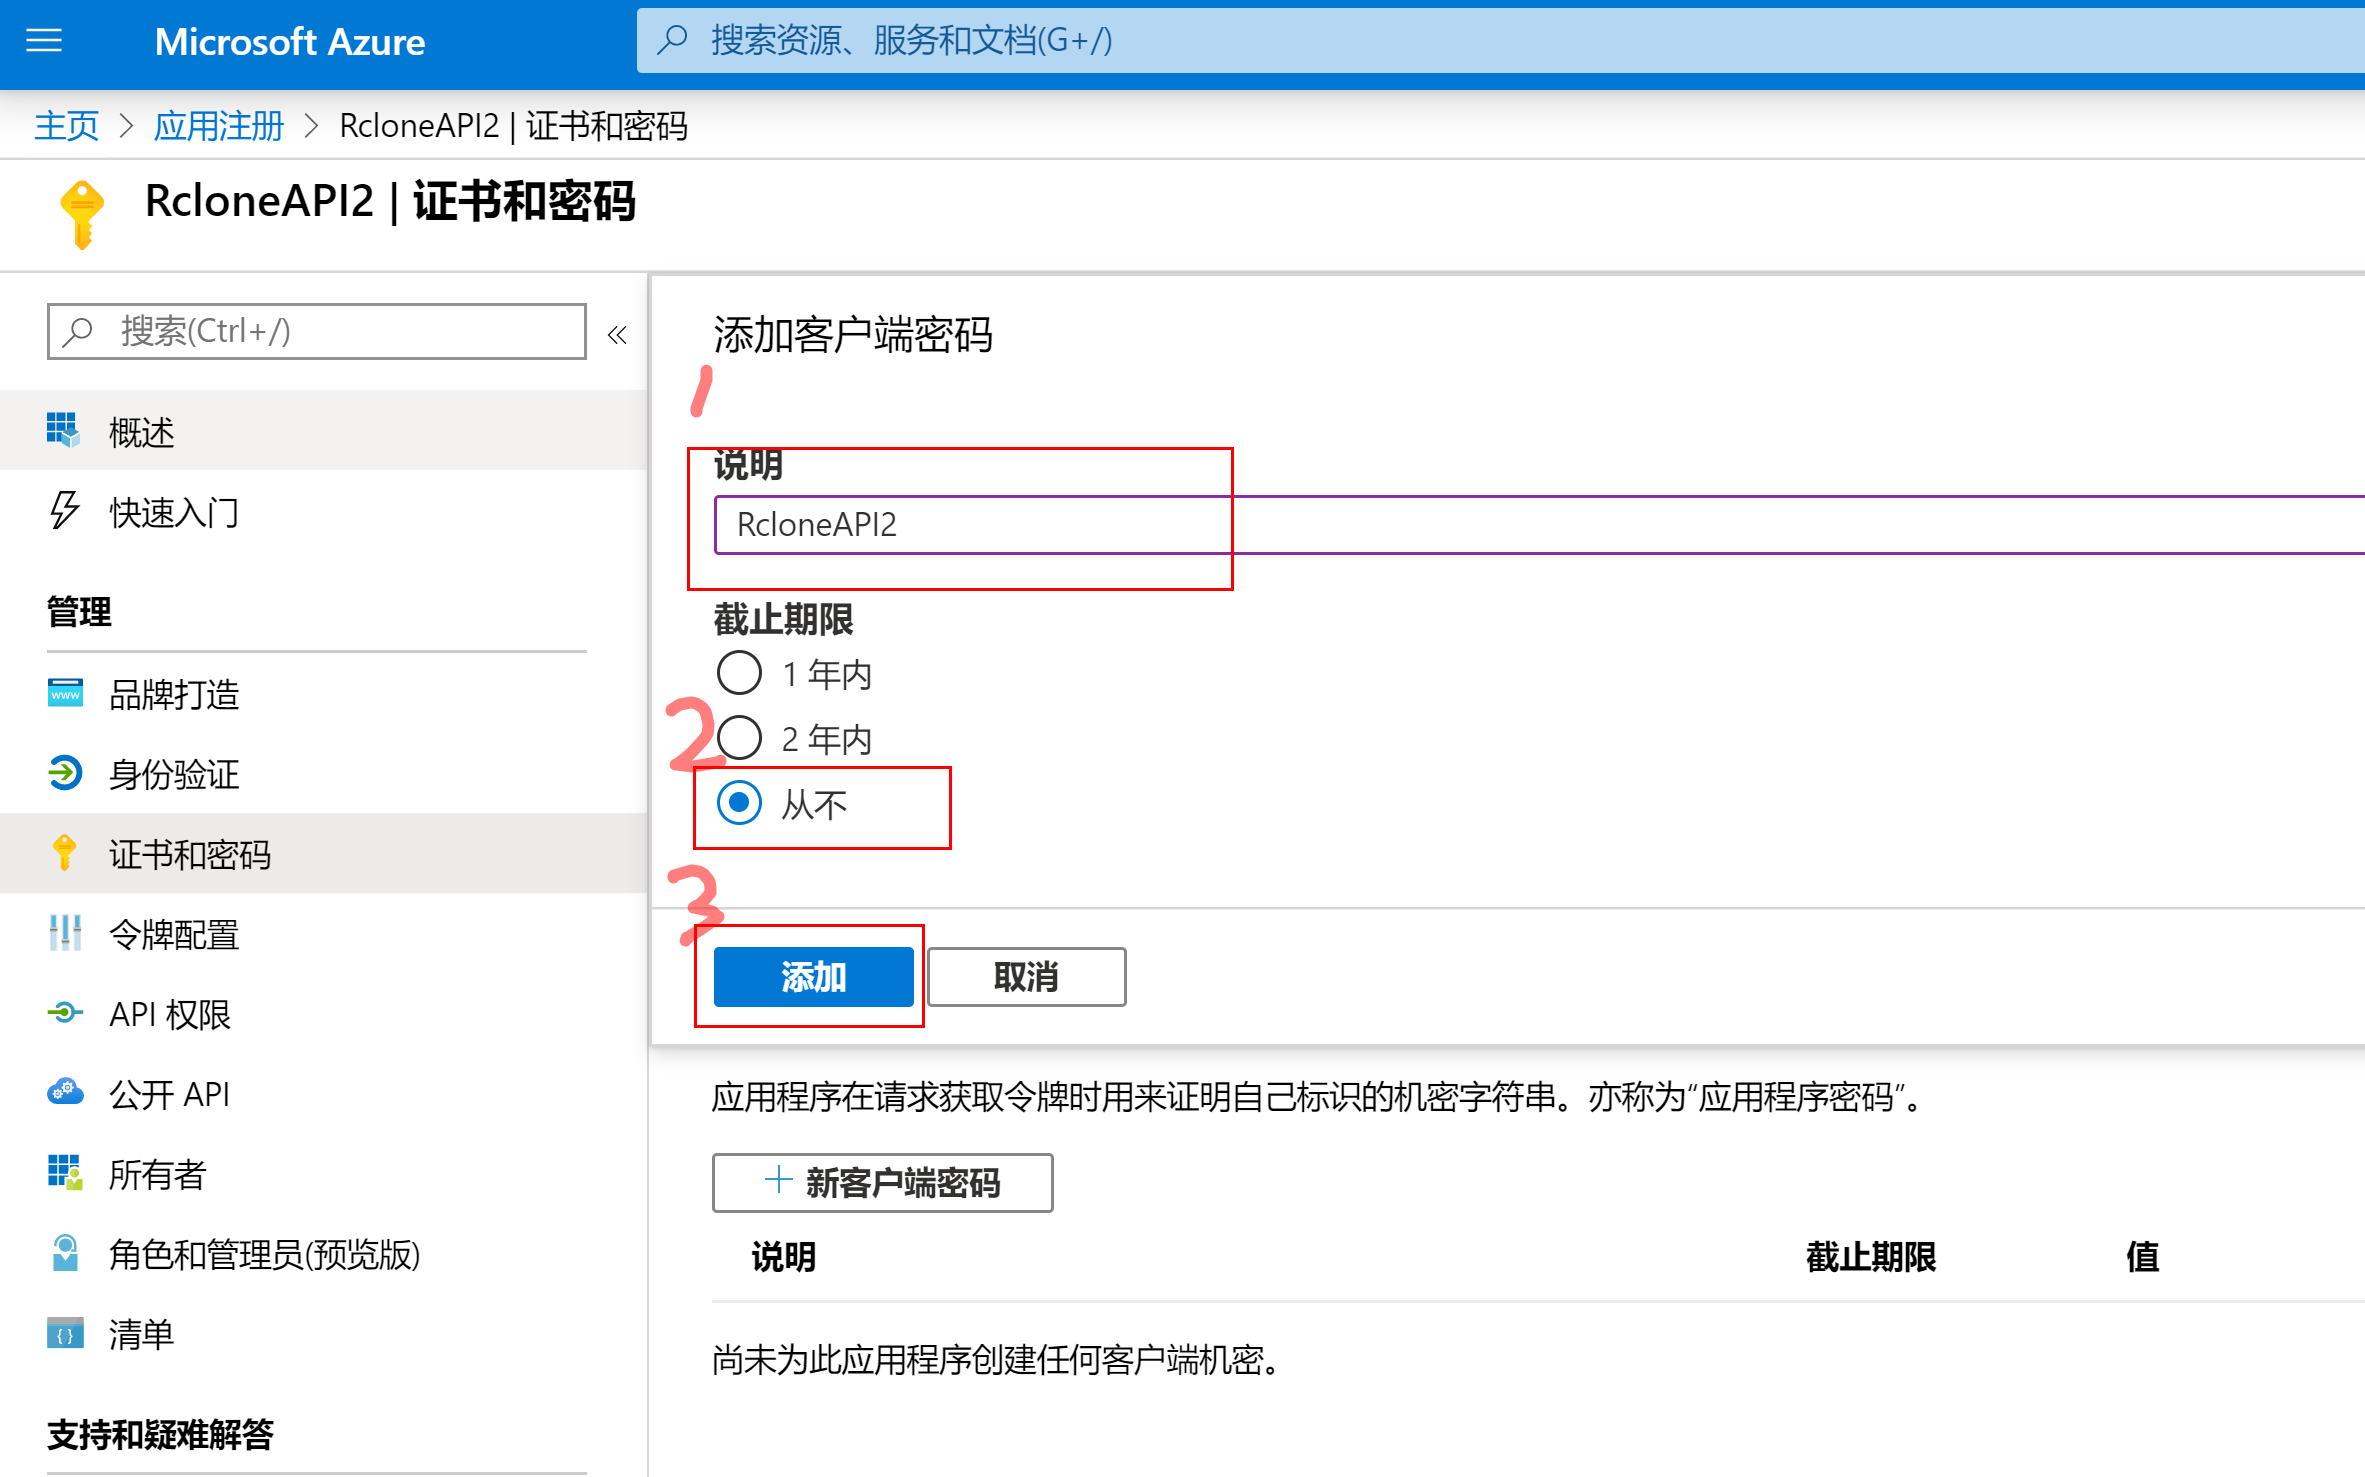
Task: Open 证书和密码 menu item
Action: [x=324, y=852]
